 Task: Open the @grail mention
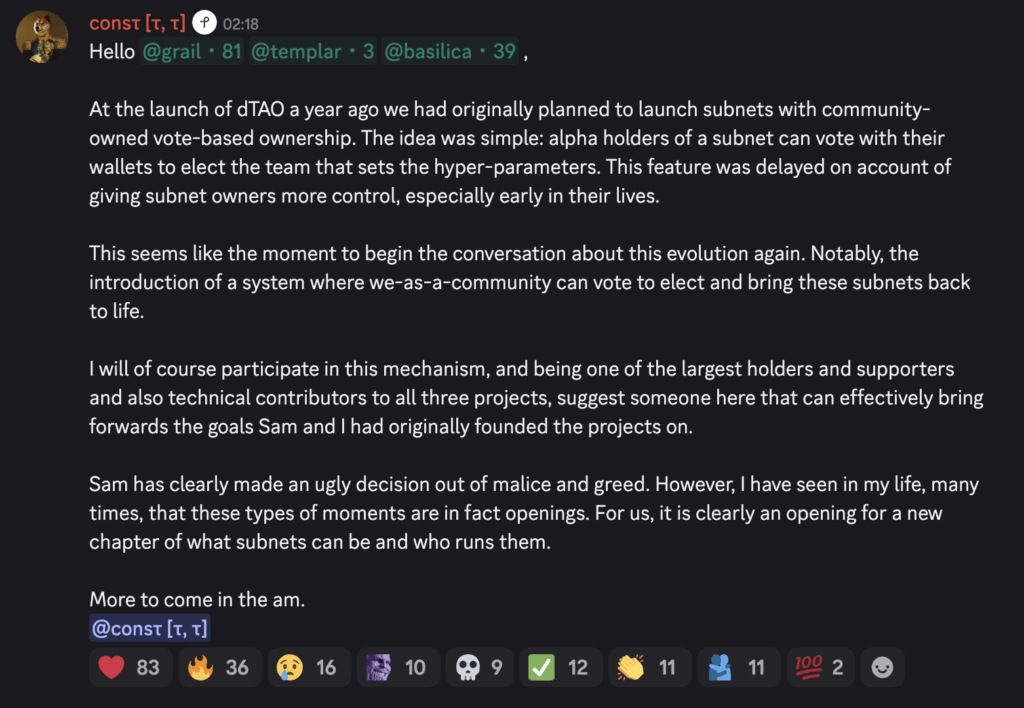[192, 52]
